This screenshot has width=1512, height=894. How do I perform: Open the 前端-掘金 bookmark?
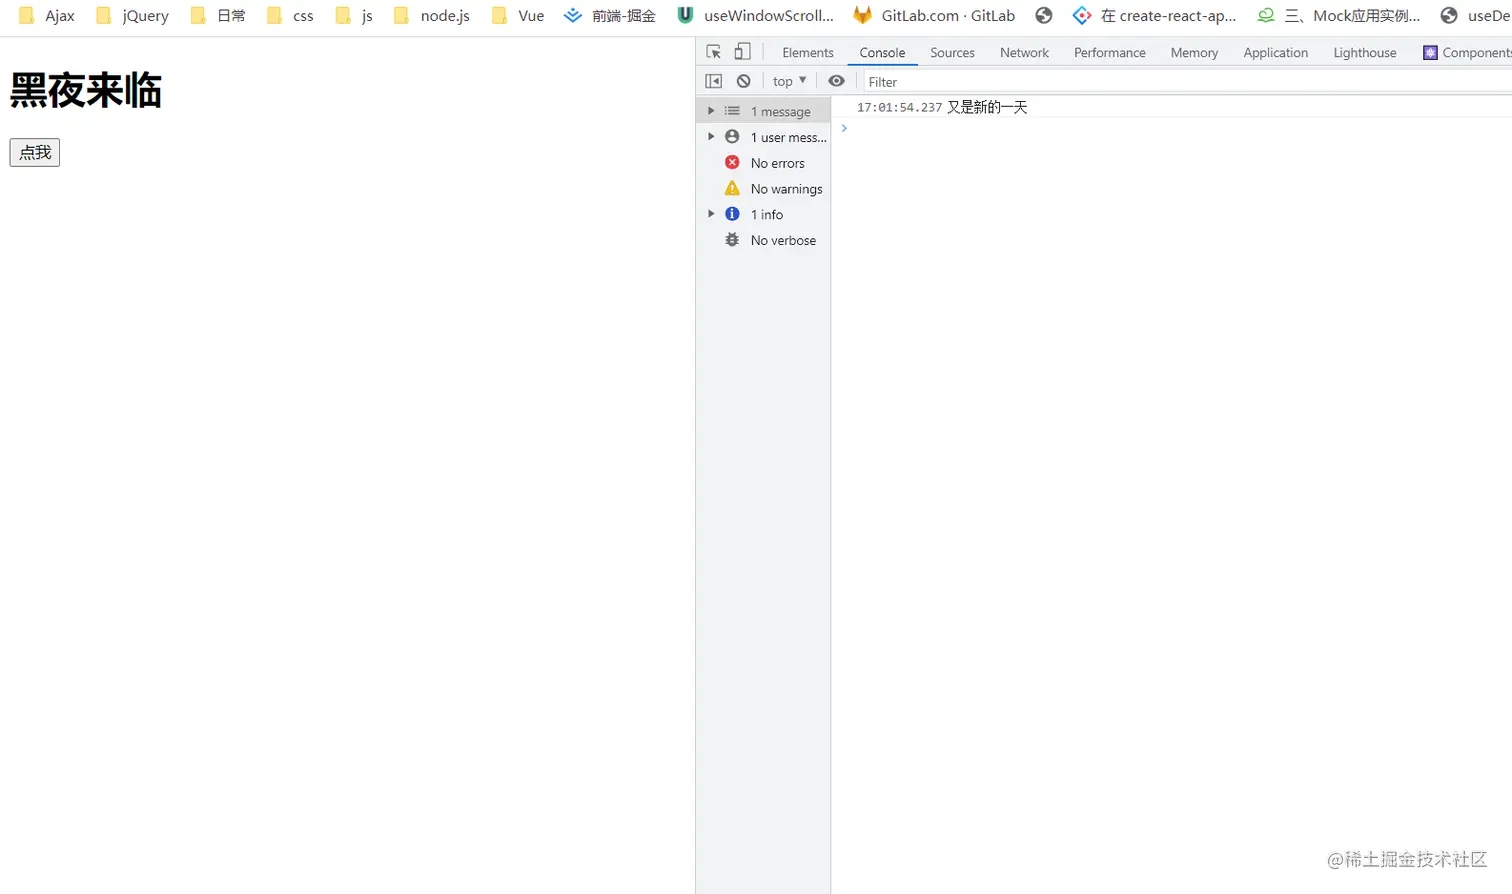(x=610, y=16)
